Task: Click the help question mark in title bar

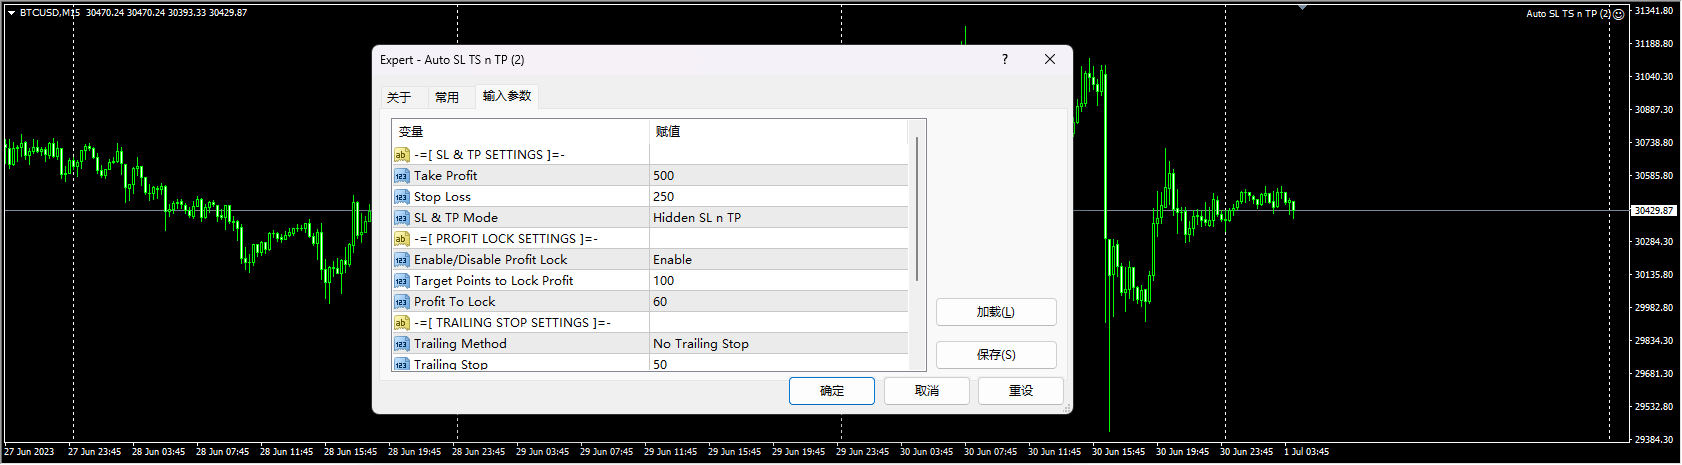Action: coord(1005,60)
